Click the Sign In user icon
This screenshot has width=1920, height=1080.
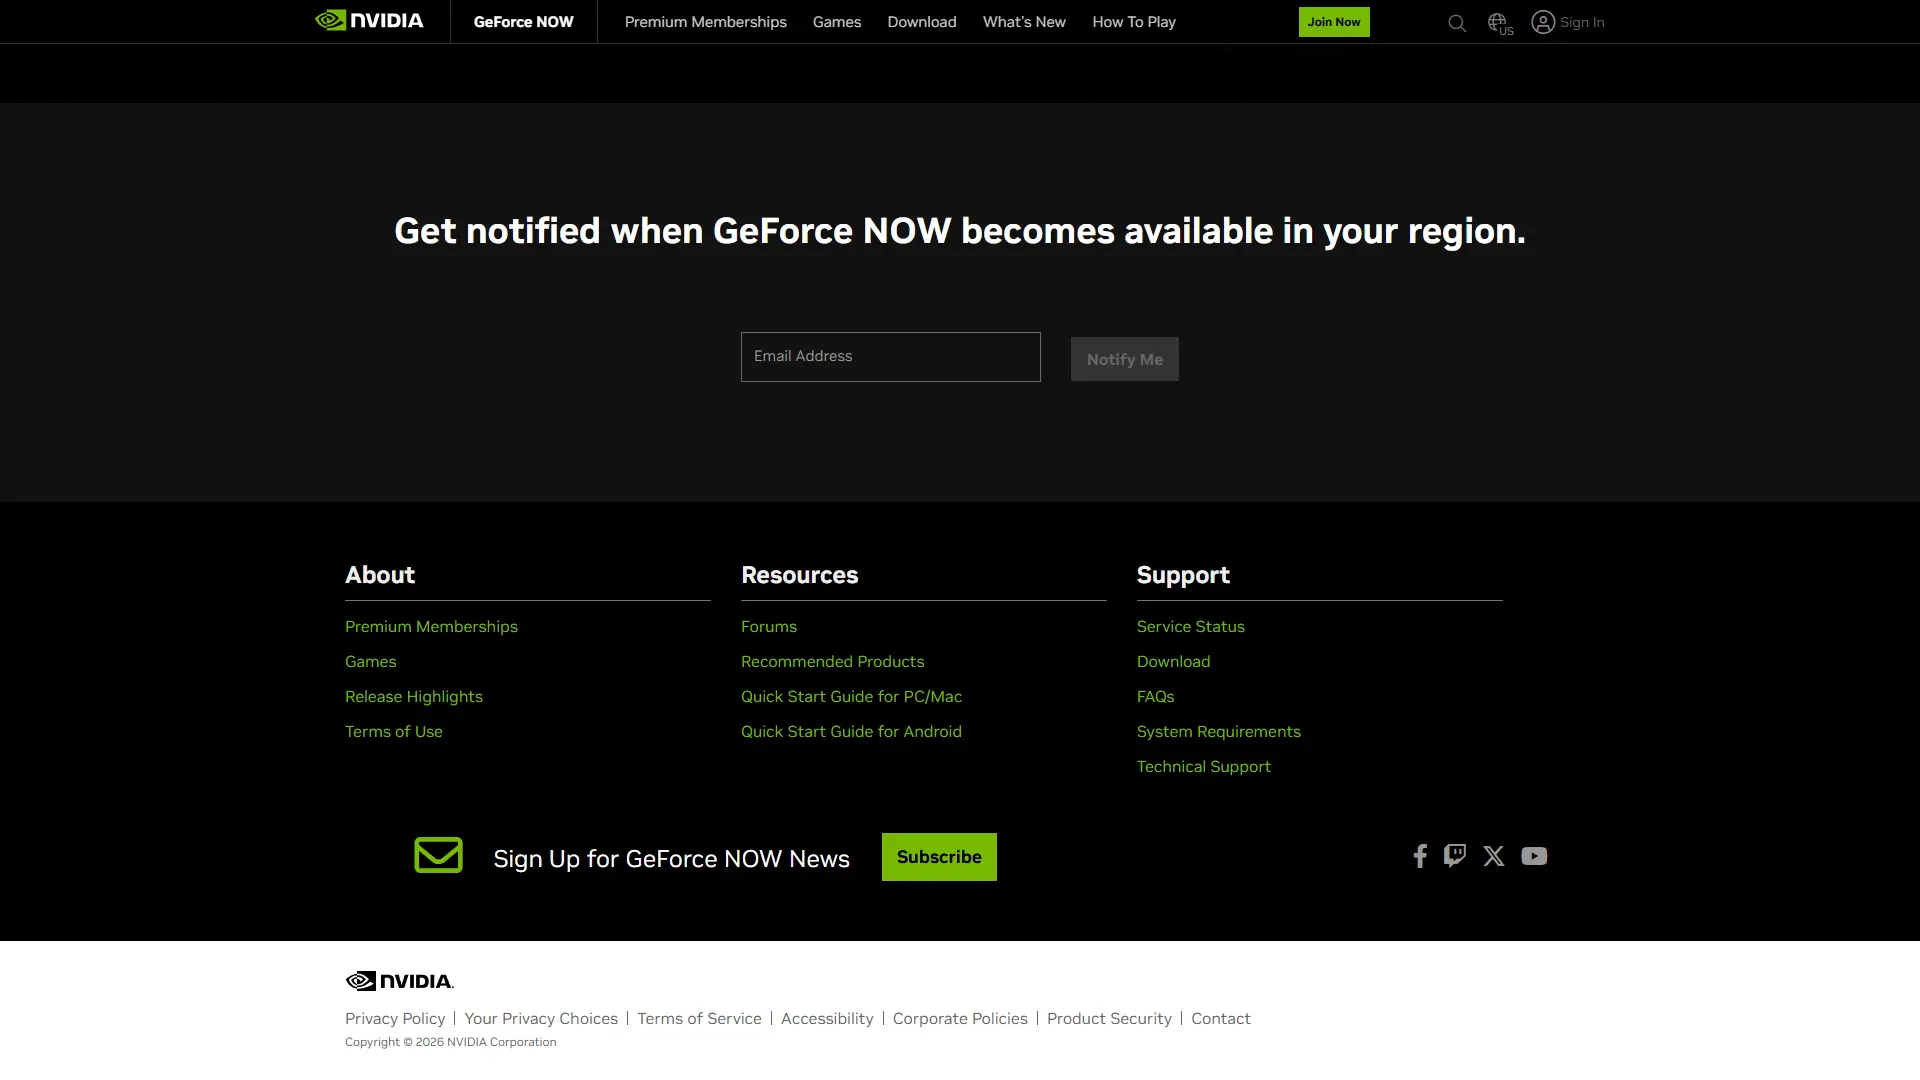click(1543, 22)
